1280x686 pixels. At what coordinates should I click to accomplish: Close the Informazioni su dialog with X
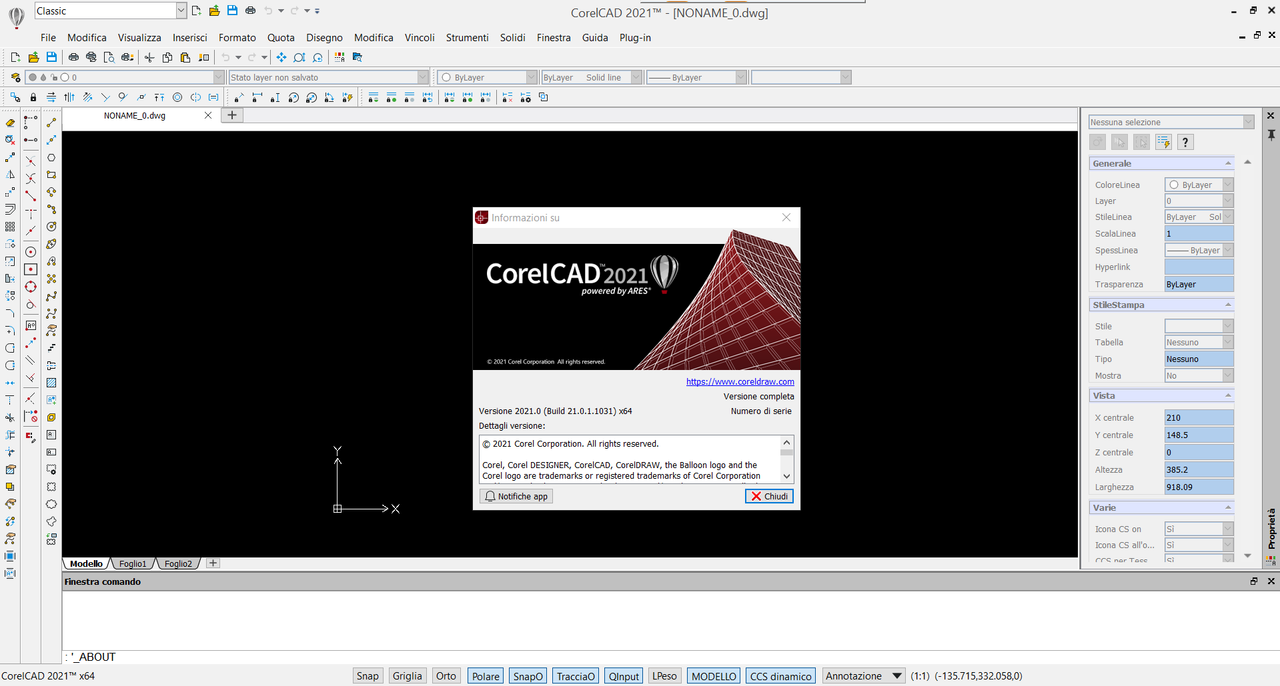[786, 217]
